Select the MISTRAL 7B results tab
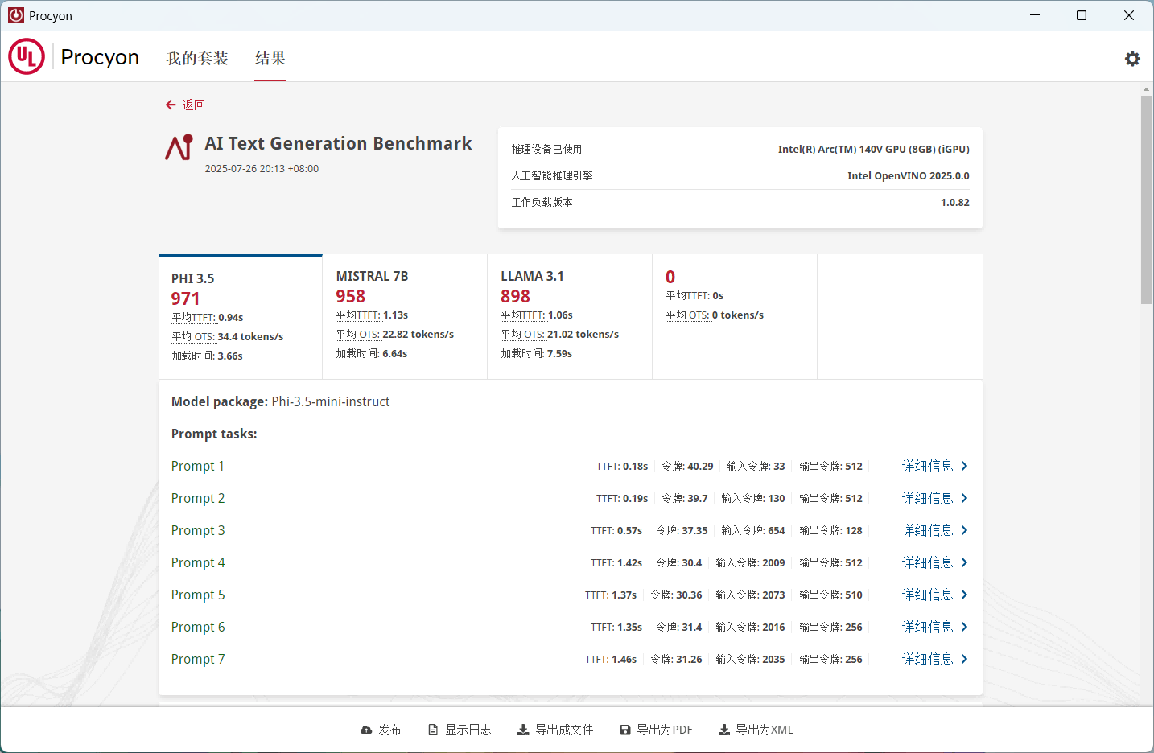The width and height of the screenshot is (1154, 753). tap(404, 316)
